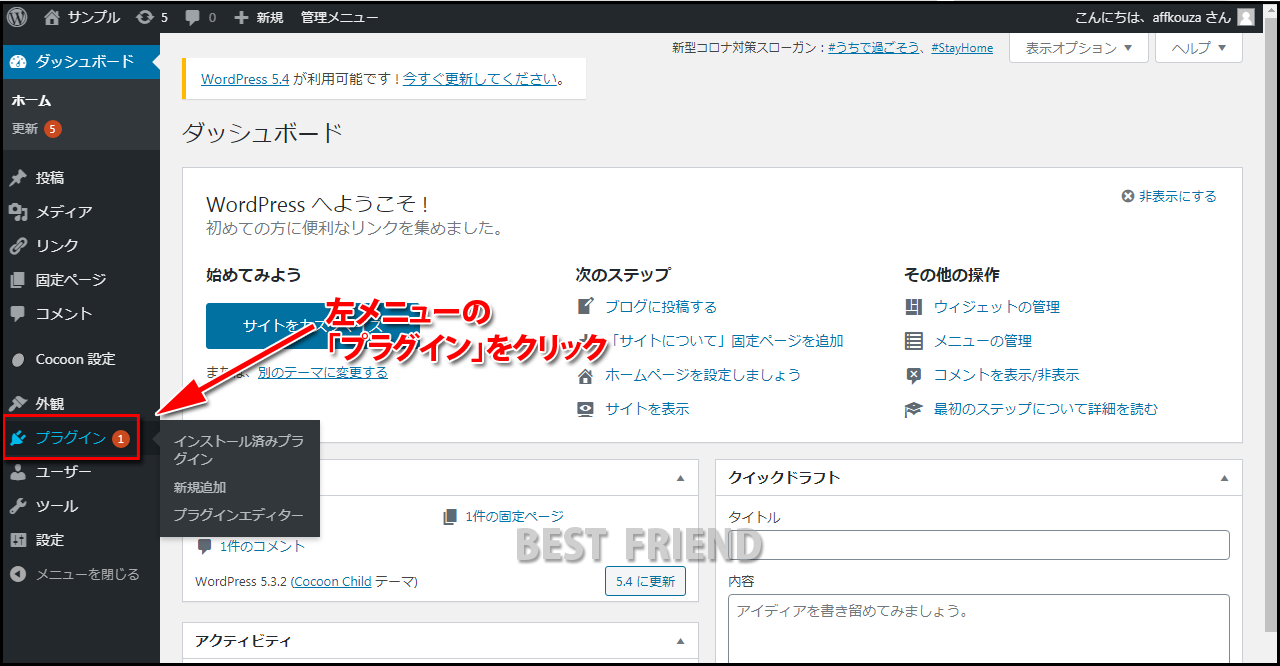Select インストール済みプラグイン from the submenu
Viewport: 1280px width, 666px height.
point(239,449)
